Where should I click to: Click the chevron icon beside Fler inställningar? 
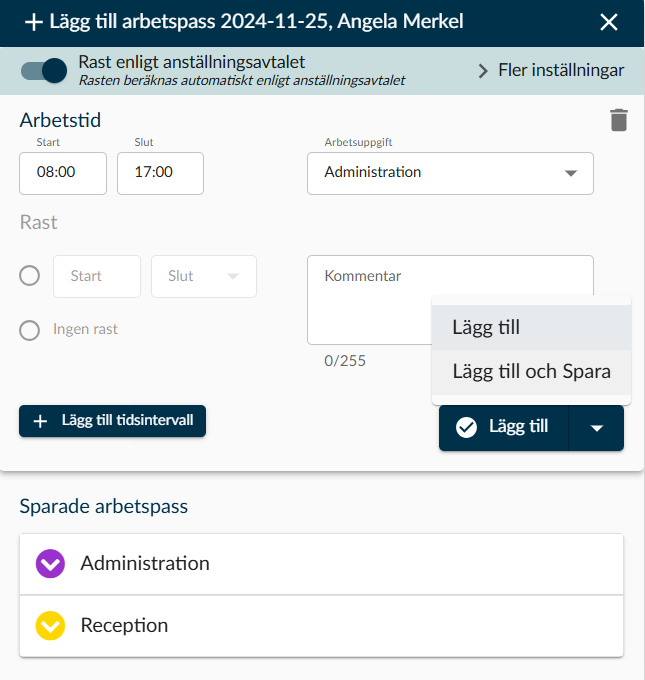[483, 71]
